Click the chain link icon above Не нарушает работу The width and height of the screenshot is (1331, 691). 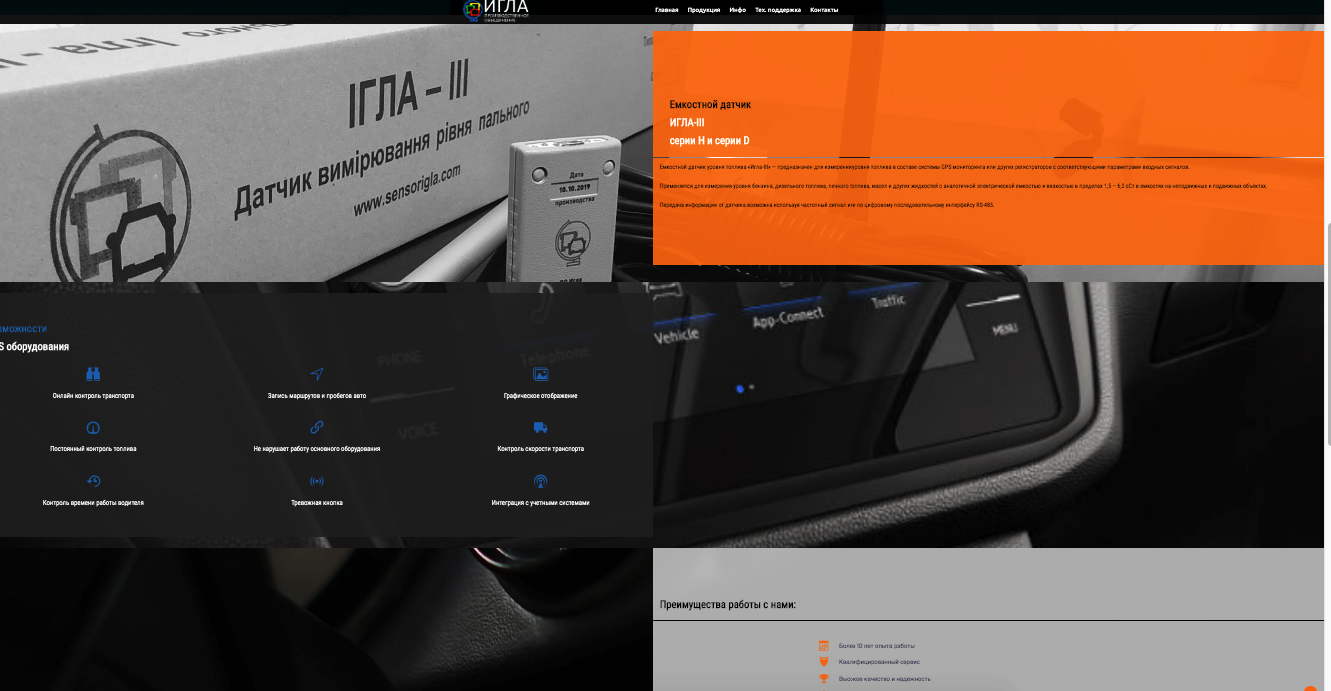pyautogui.click(x=317, y=428)
